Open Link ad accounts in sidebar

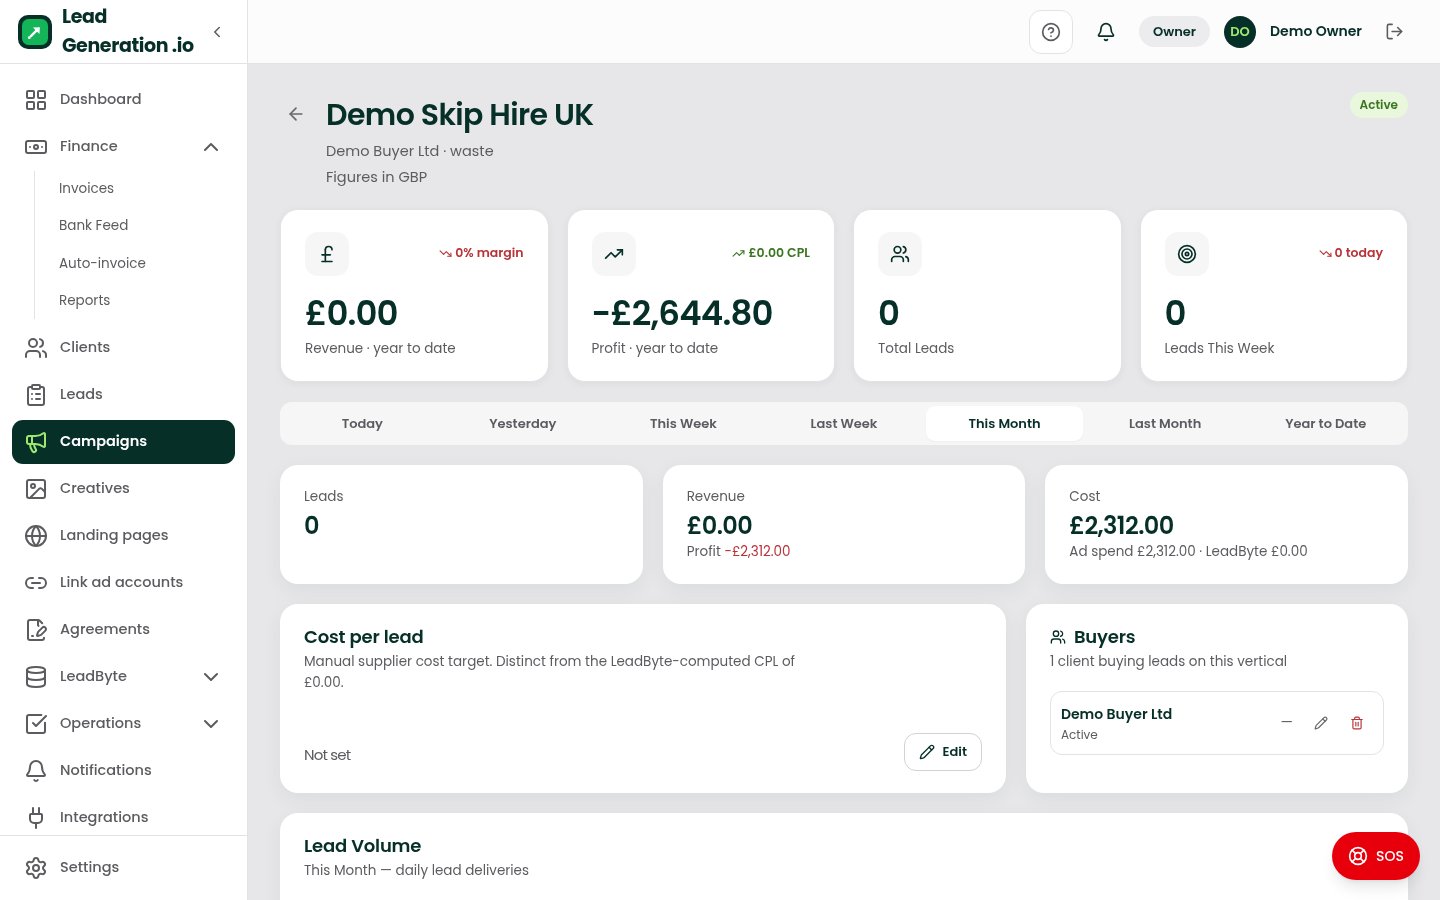tap(124, 582)
